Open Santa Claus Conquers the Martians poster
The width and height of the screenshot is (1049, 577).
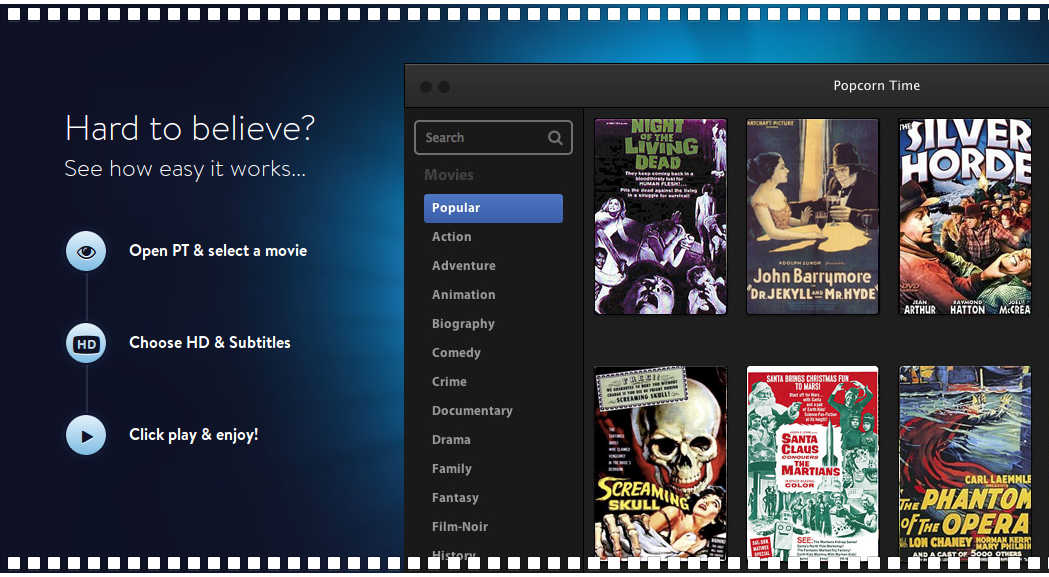pos(812,461)
